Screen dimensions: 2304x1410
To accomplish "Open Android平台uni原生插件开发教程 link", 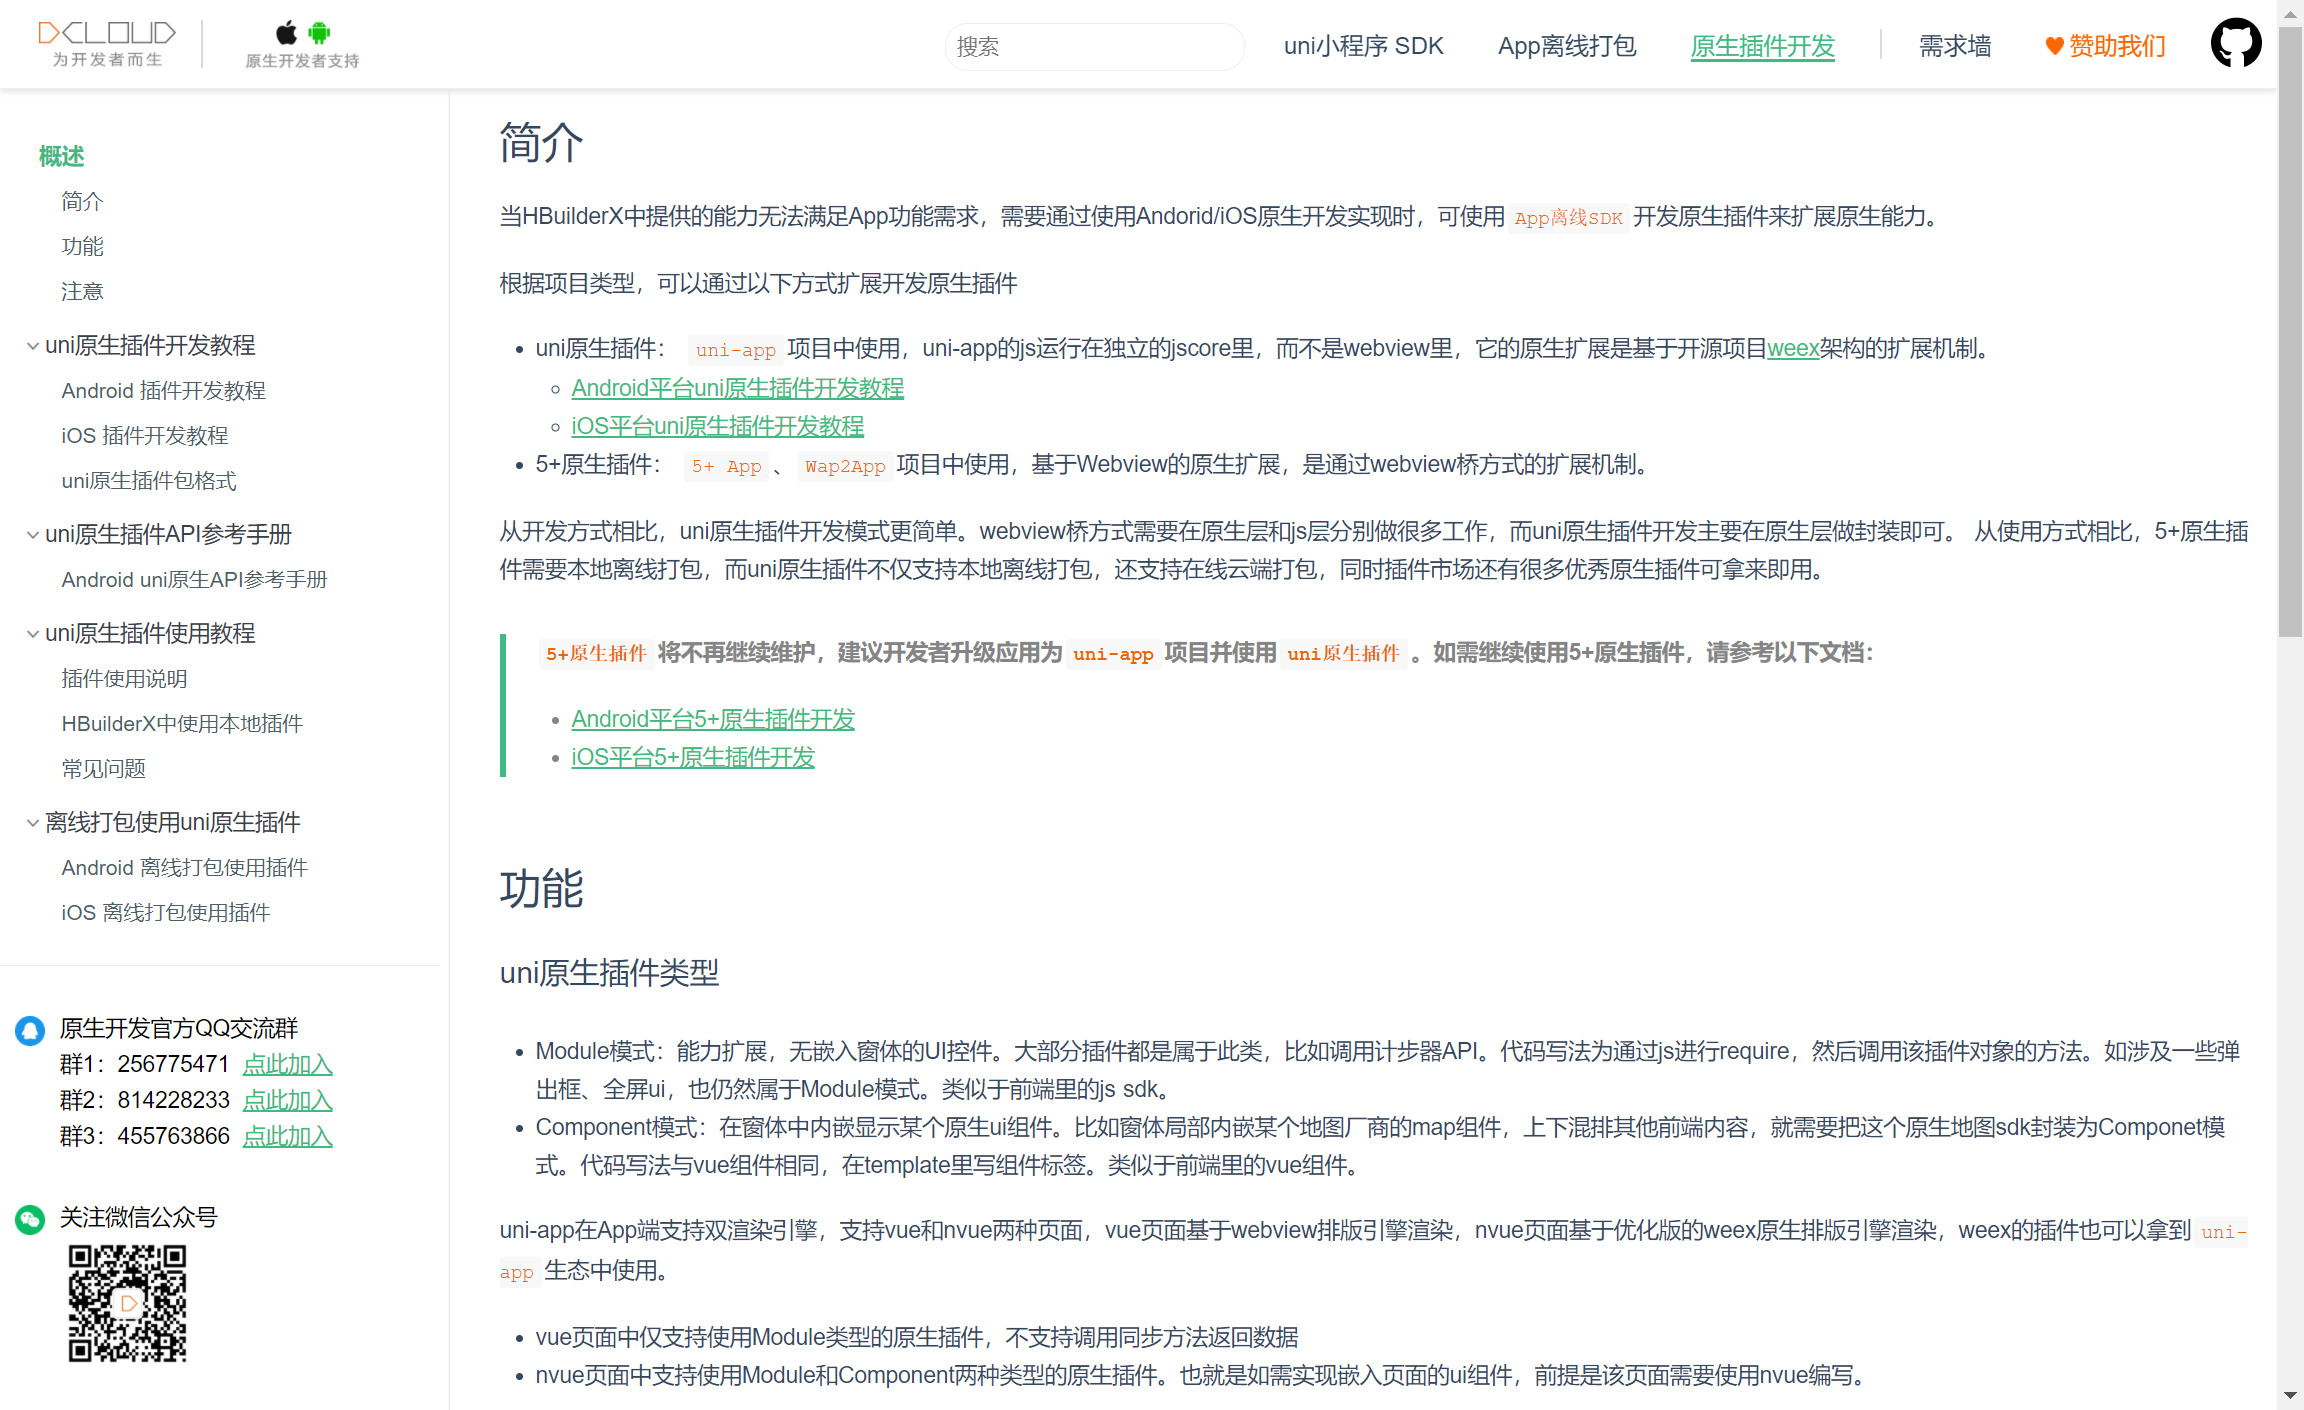I will (738, 388).
